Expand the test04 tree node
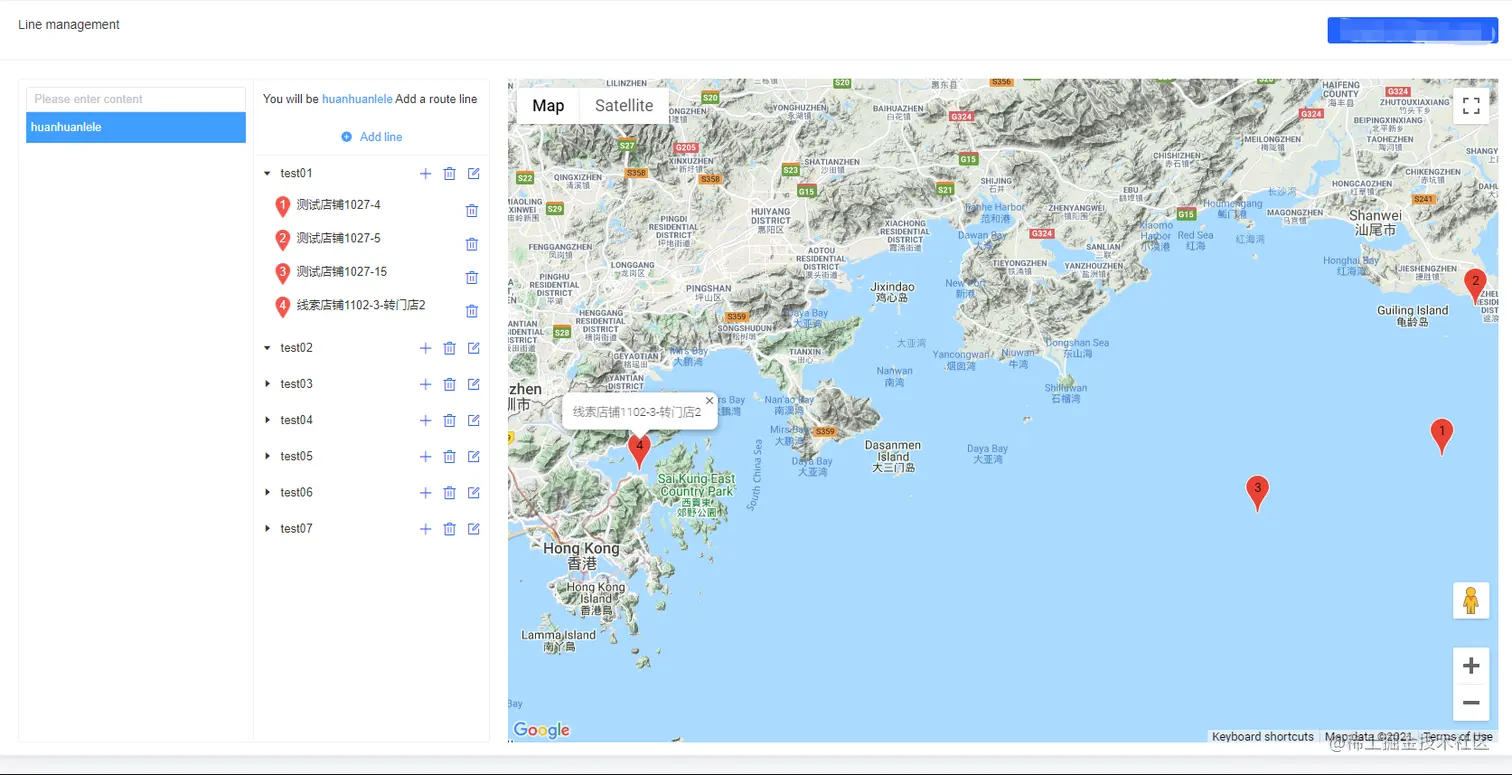The width and height of the screenshot is (1512, 775). pos(267,420)
